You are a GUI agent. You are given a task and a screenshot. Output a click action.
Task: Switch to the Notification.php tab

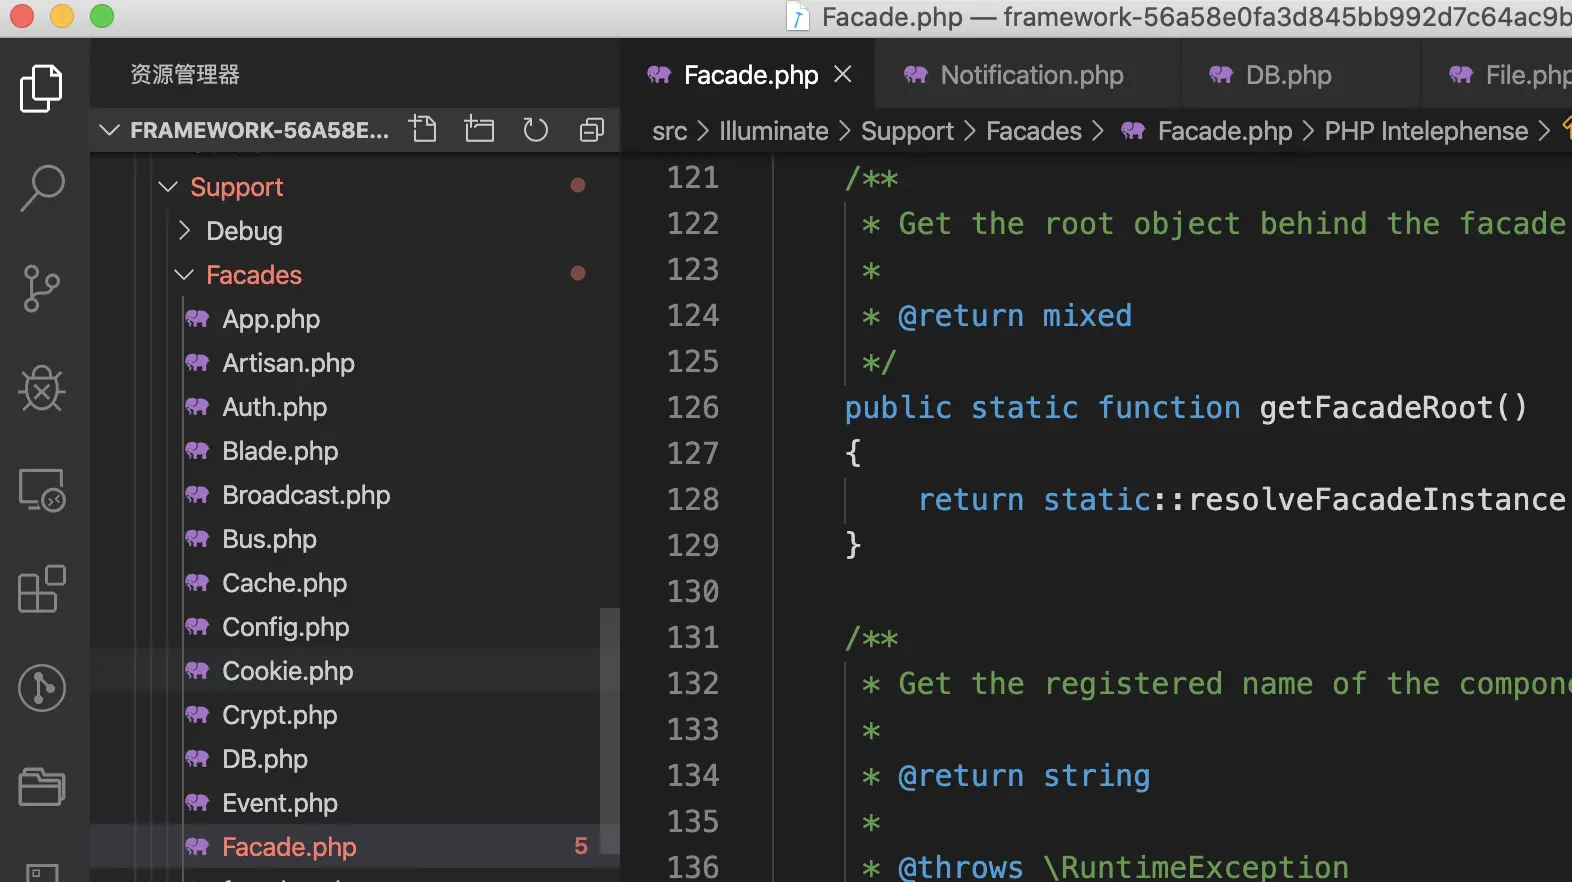pos(1030,75)
